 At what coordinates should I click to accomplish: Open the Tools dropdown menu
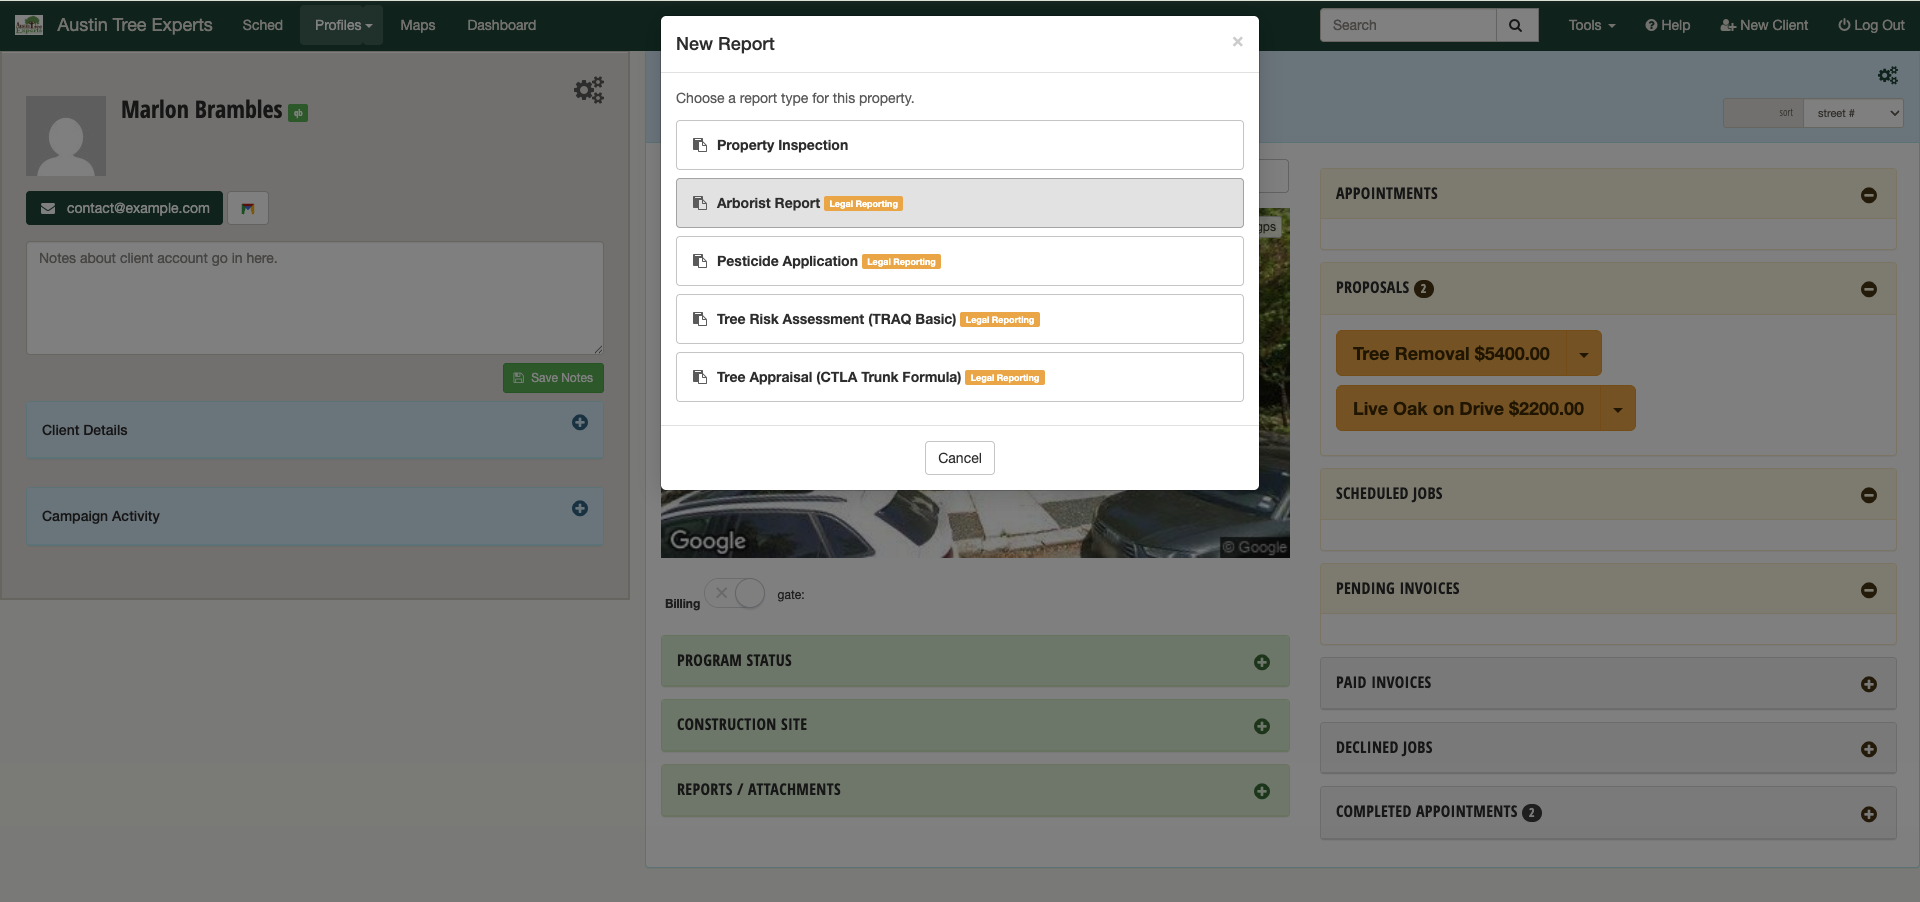1591,25
